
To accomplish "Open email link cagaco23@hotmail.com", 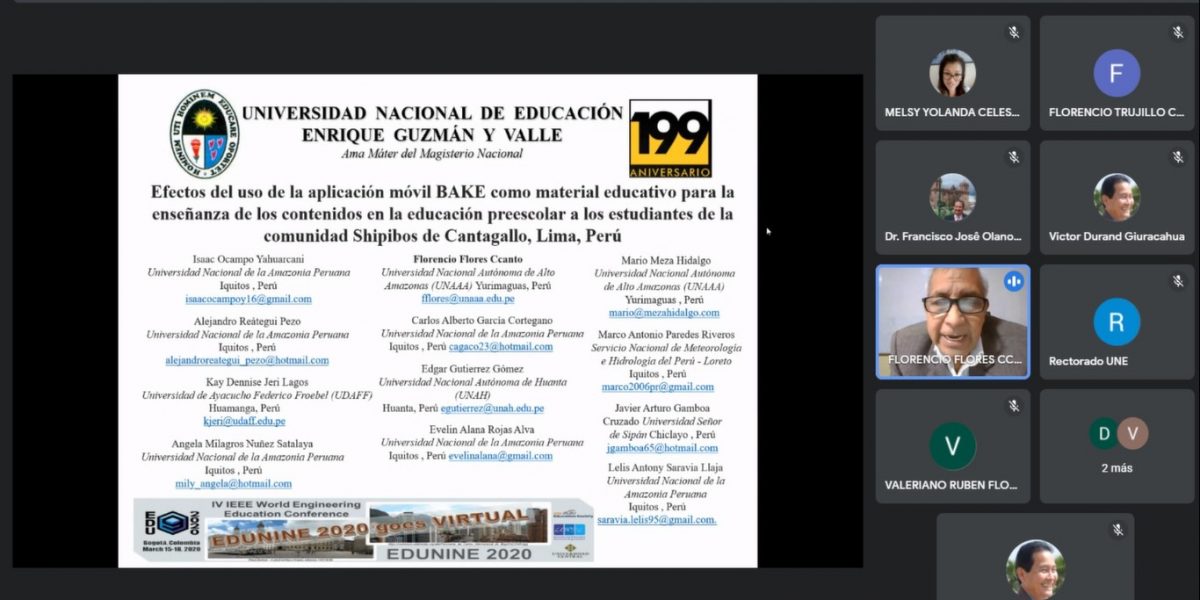I will click(x=500, y=347).
